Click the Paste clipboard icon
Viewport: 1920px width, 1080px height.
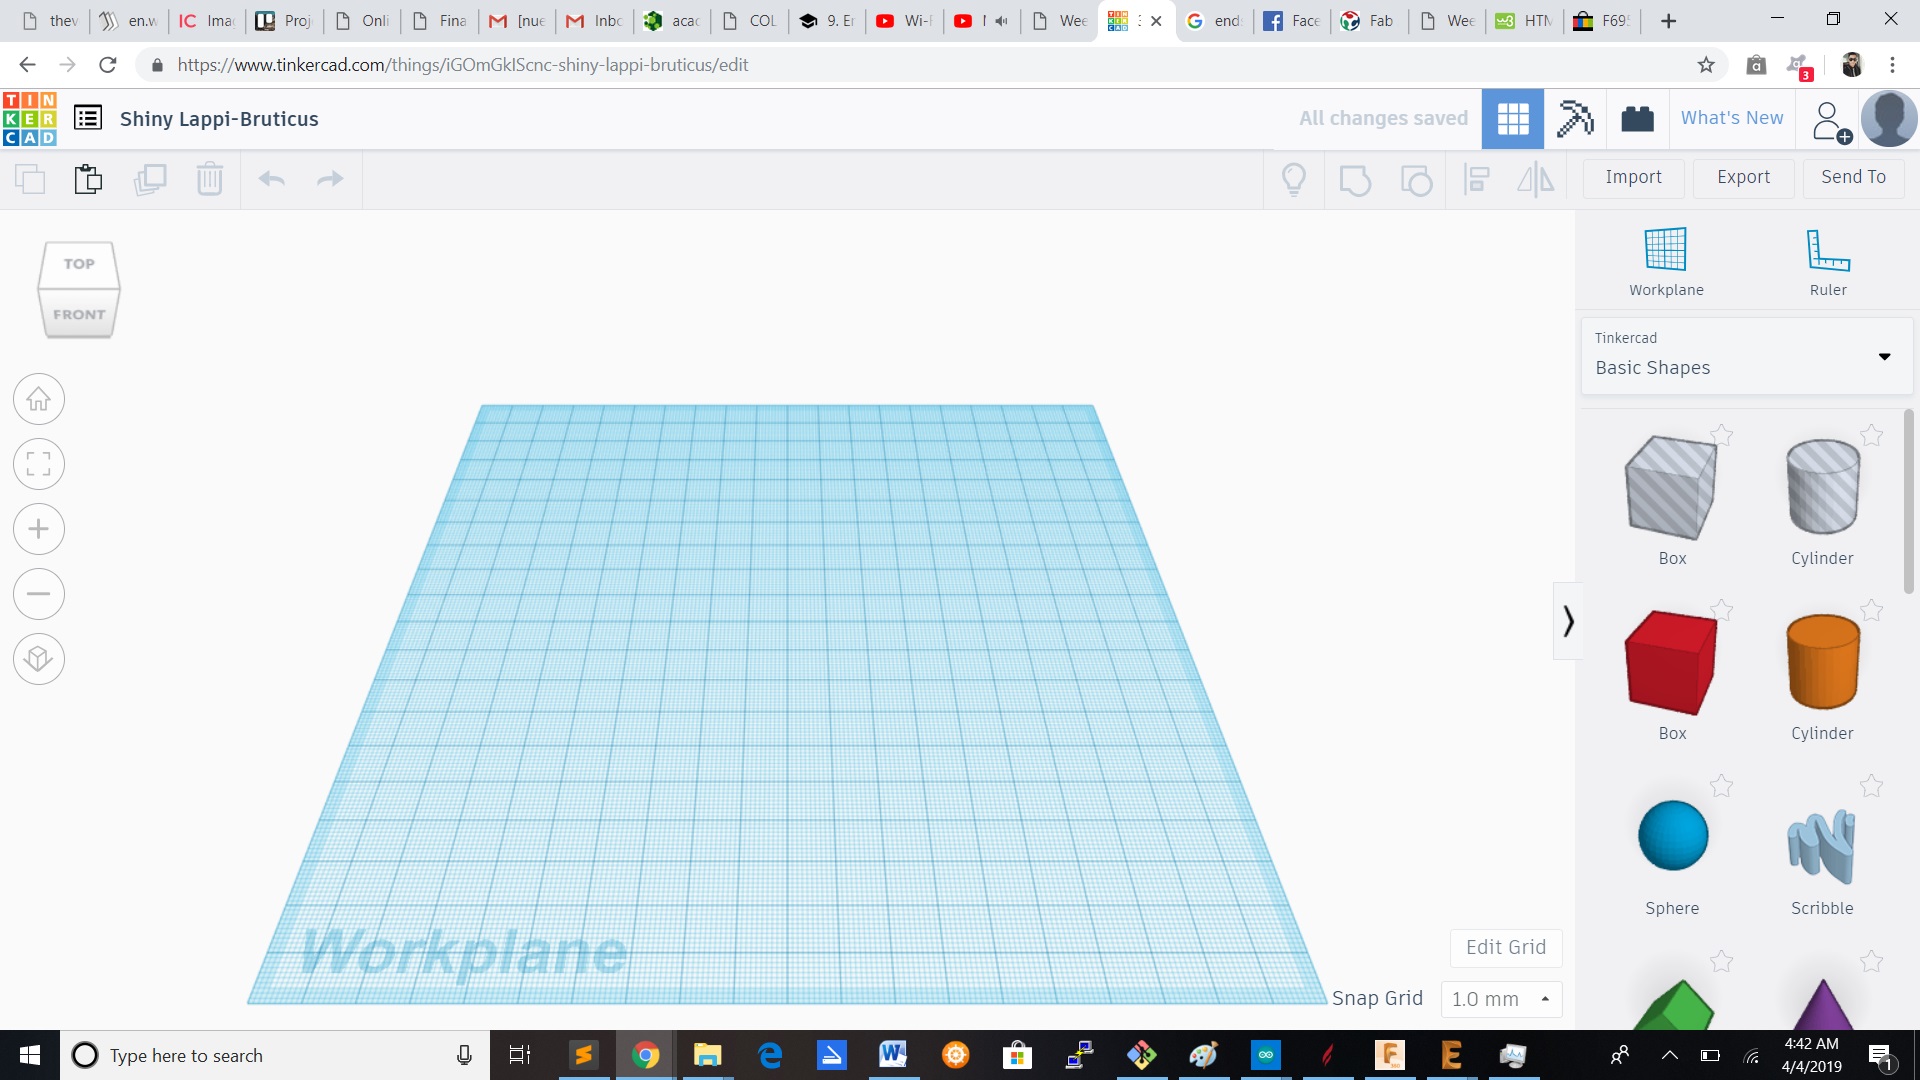(x=88, y=179)
